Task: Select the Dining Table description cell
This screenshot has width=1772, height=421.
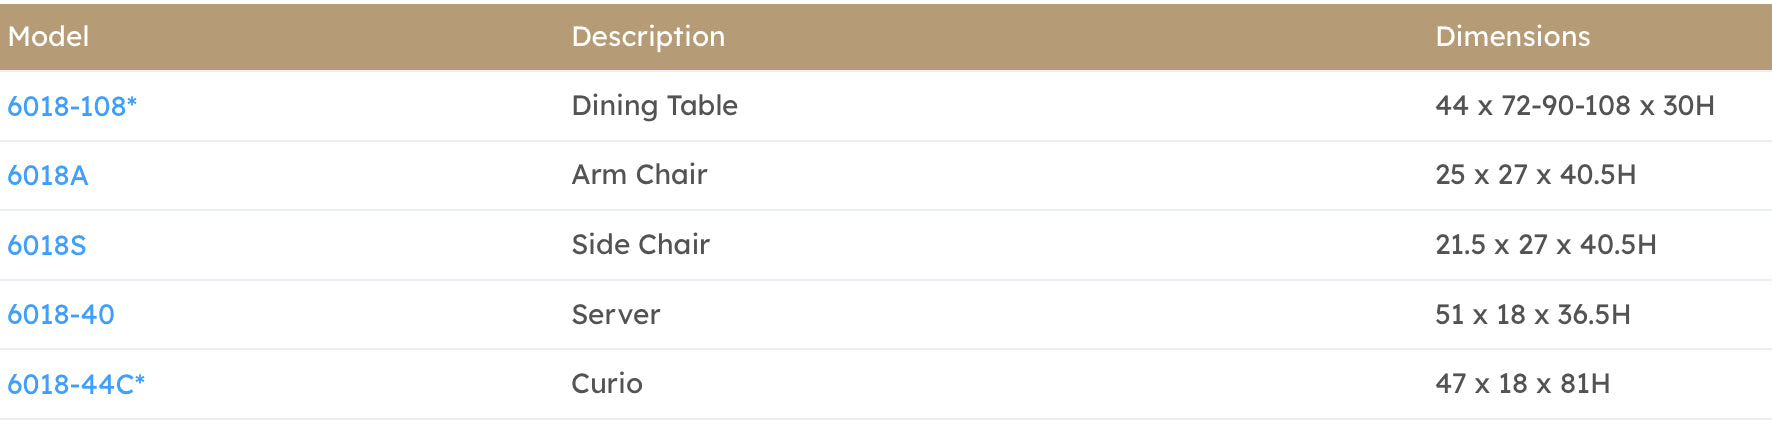Action: [x=654, y=106]
